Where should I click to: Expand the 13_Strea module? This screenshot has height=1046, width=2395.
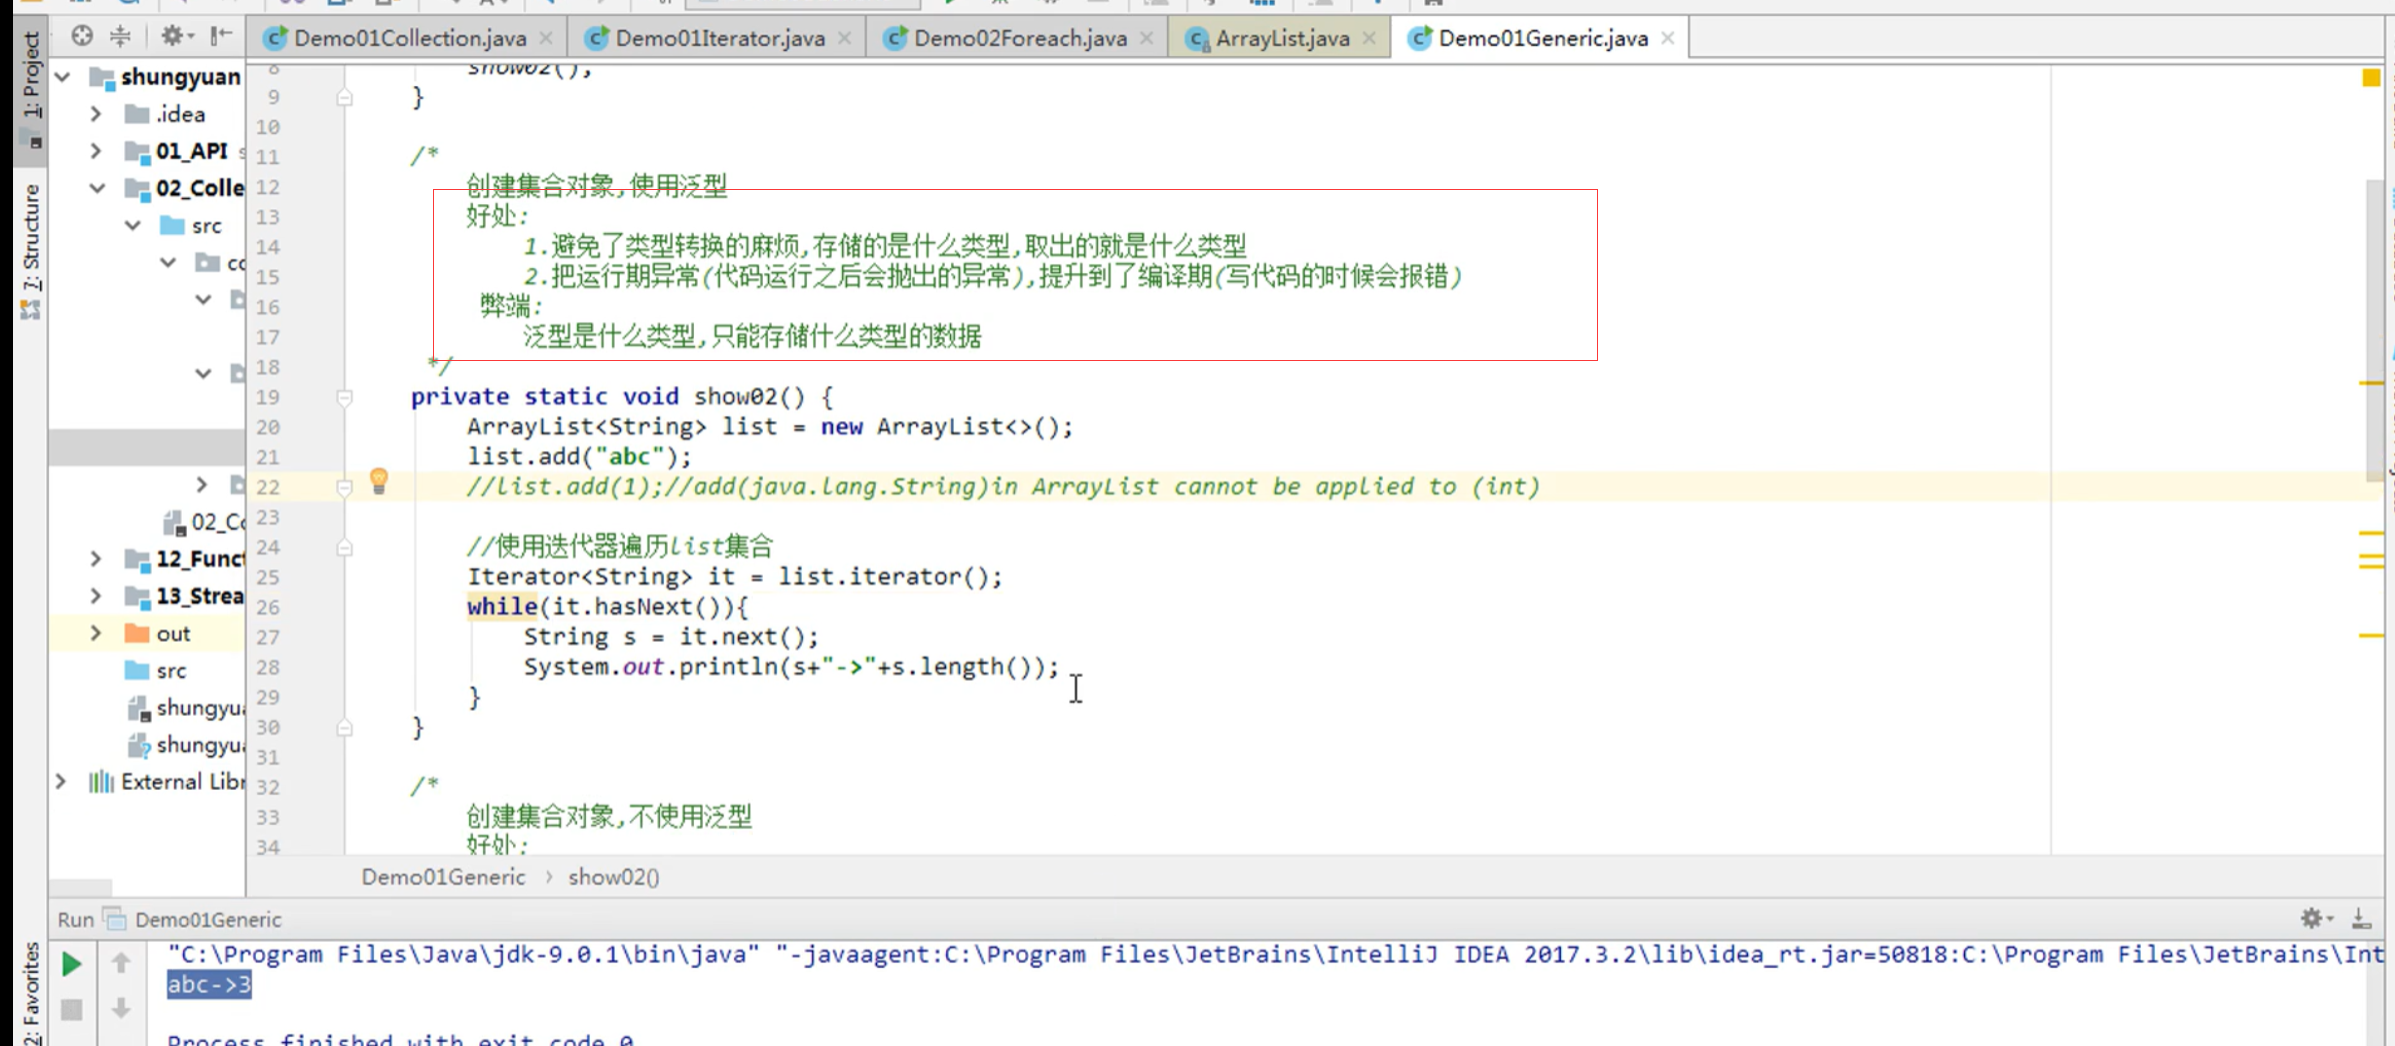pos(96,596)
